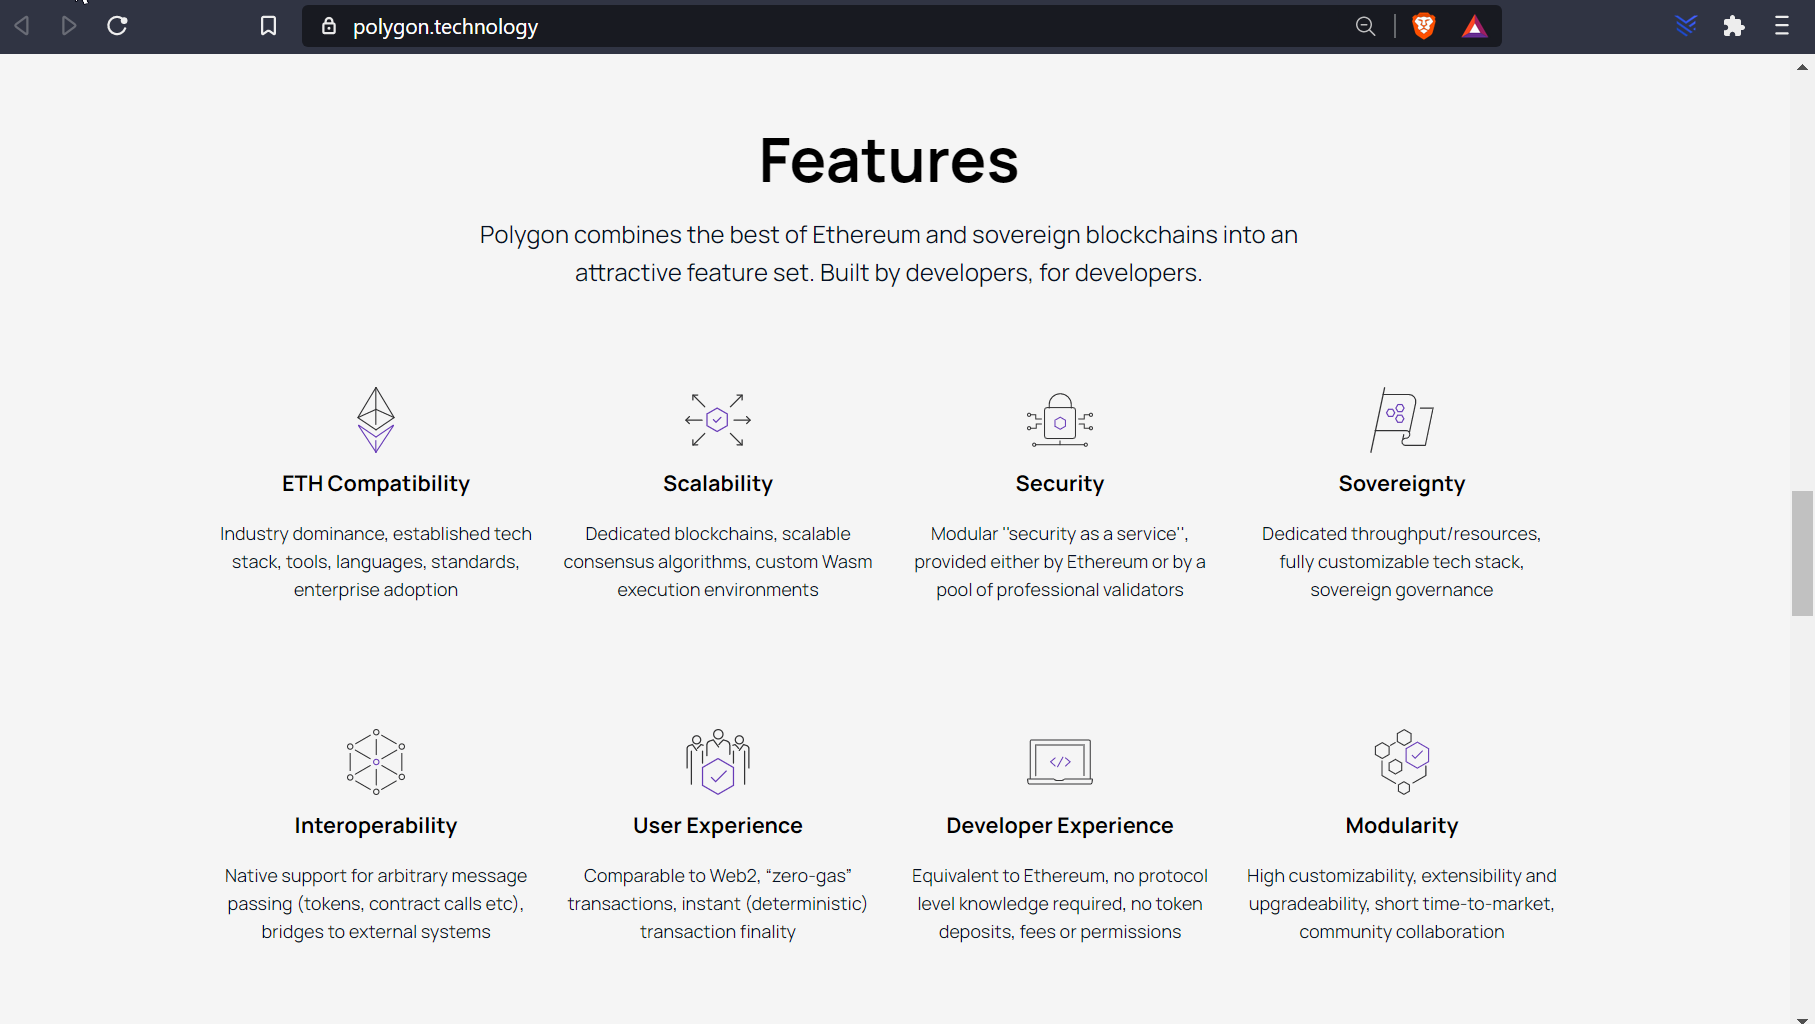The height and width of the screenshot is (1024, 1815).
Task: Click the User Experience title
Action: pos(718,826)
